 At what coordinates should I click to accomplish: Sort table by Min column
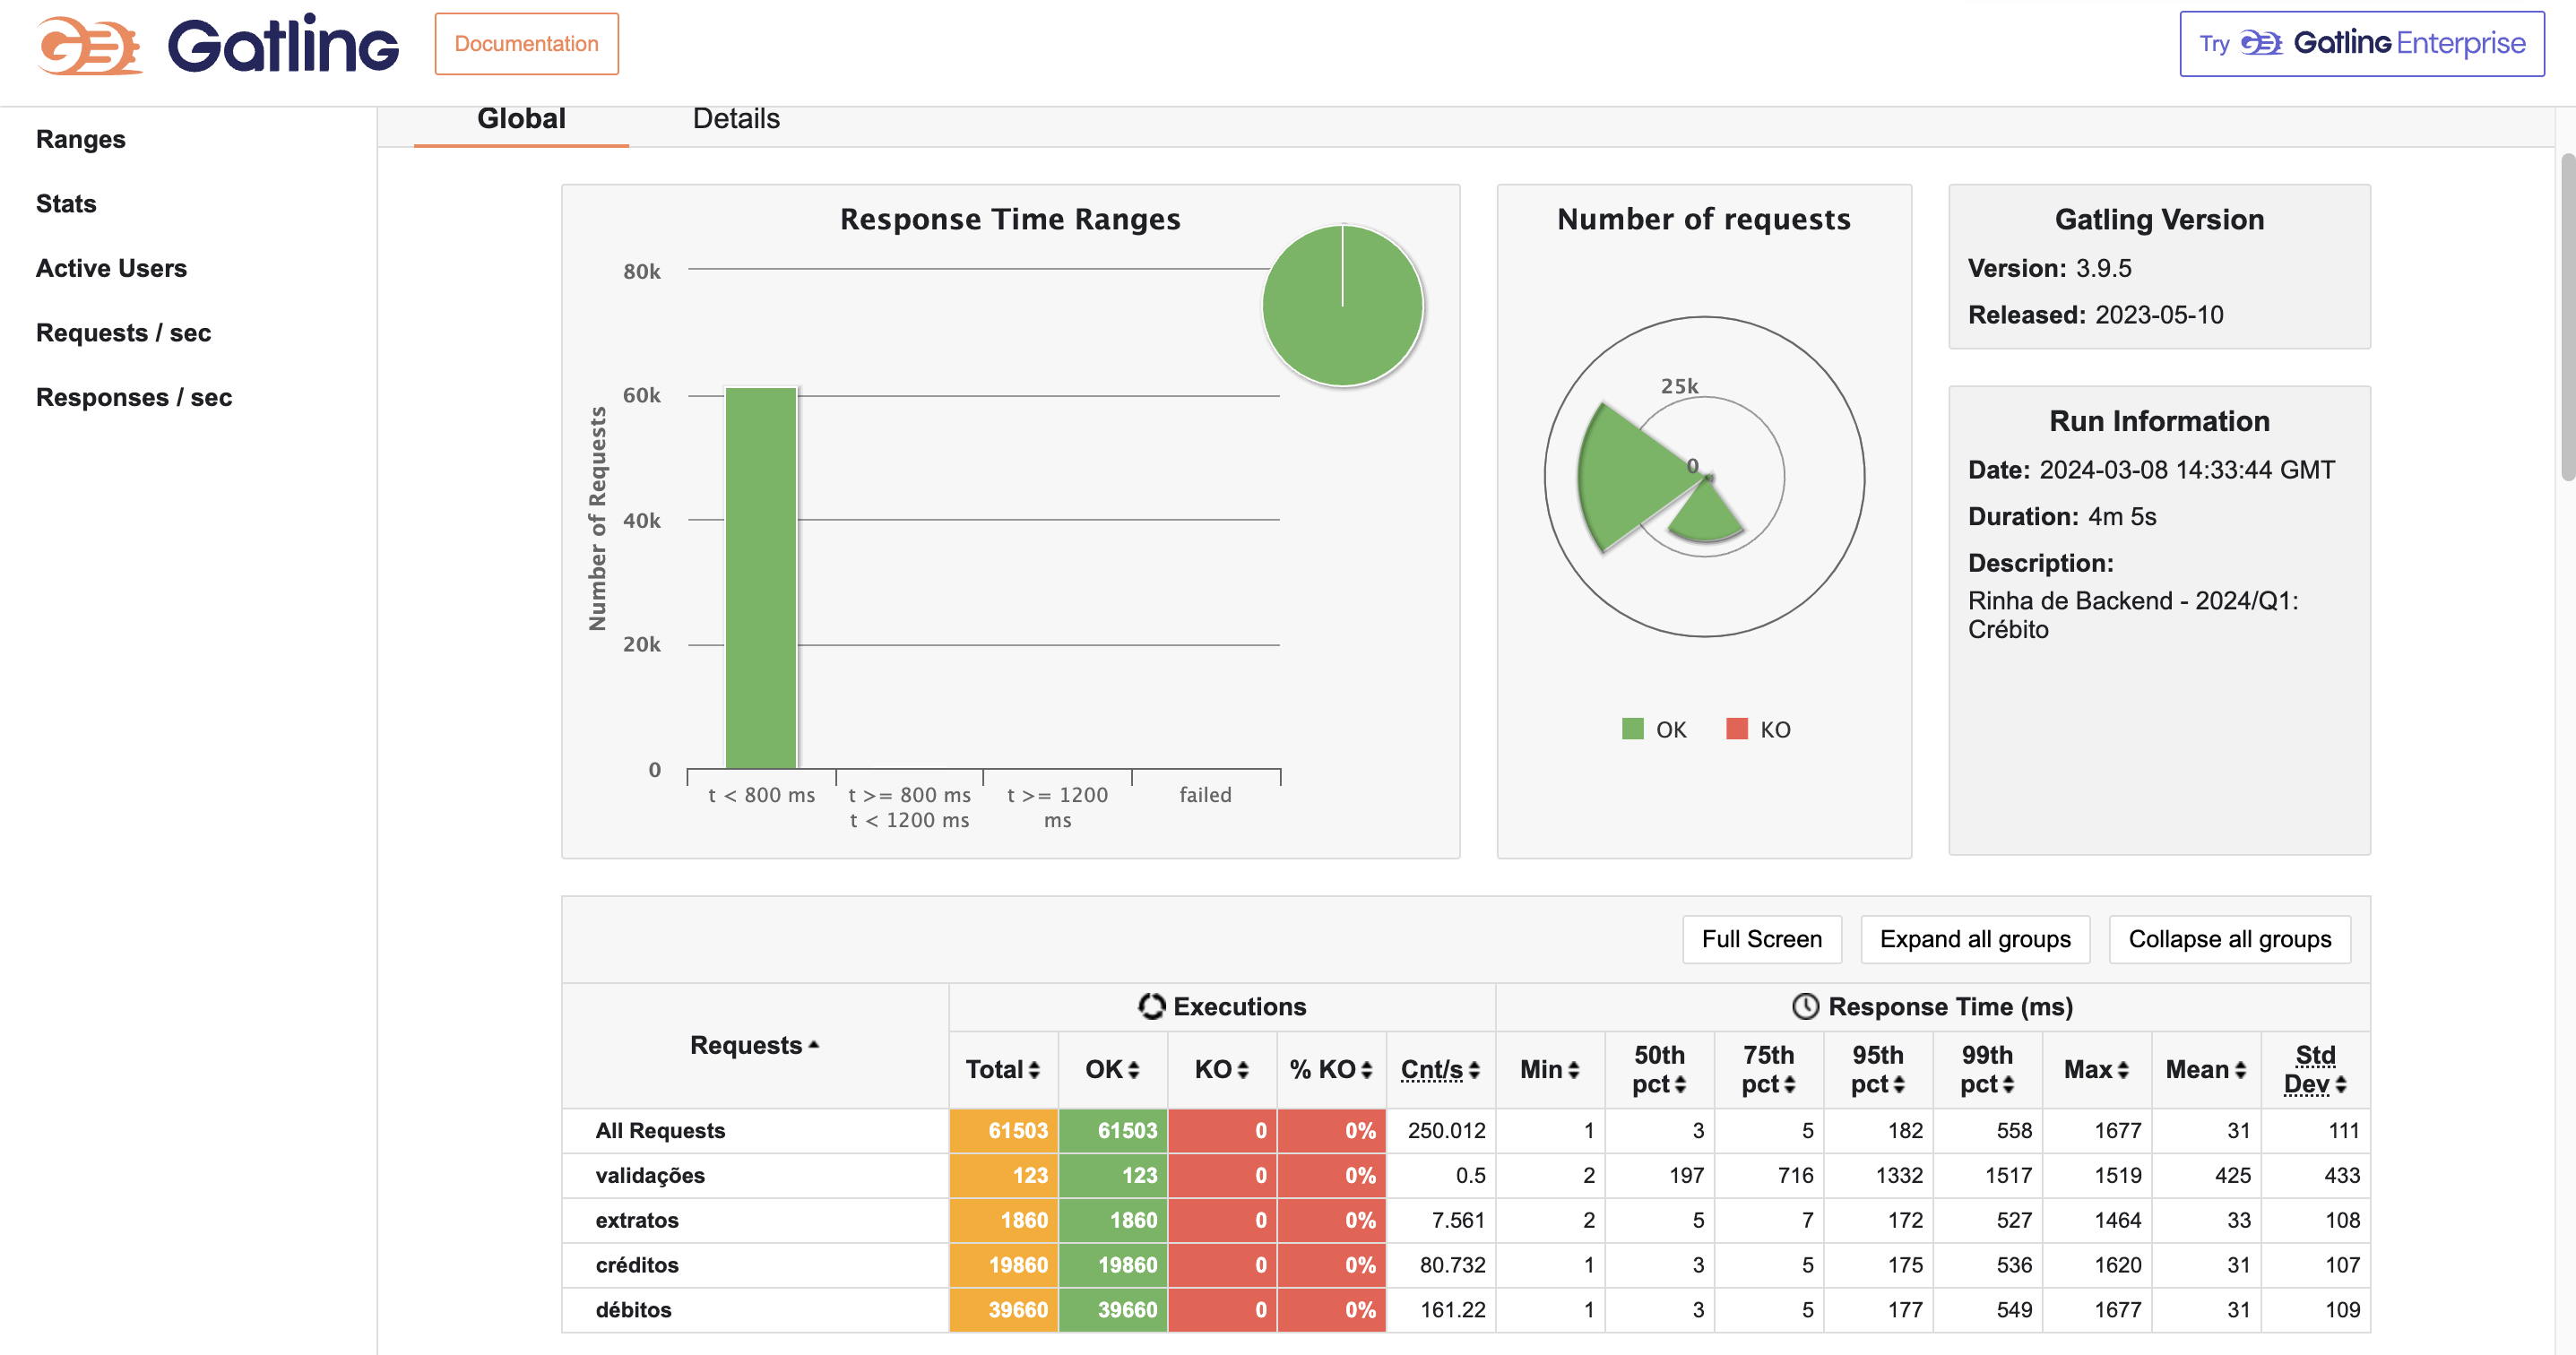1549,1069
